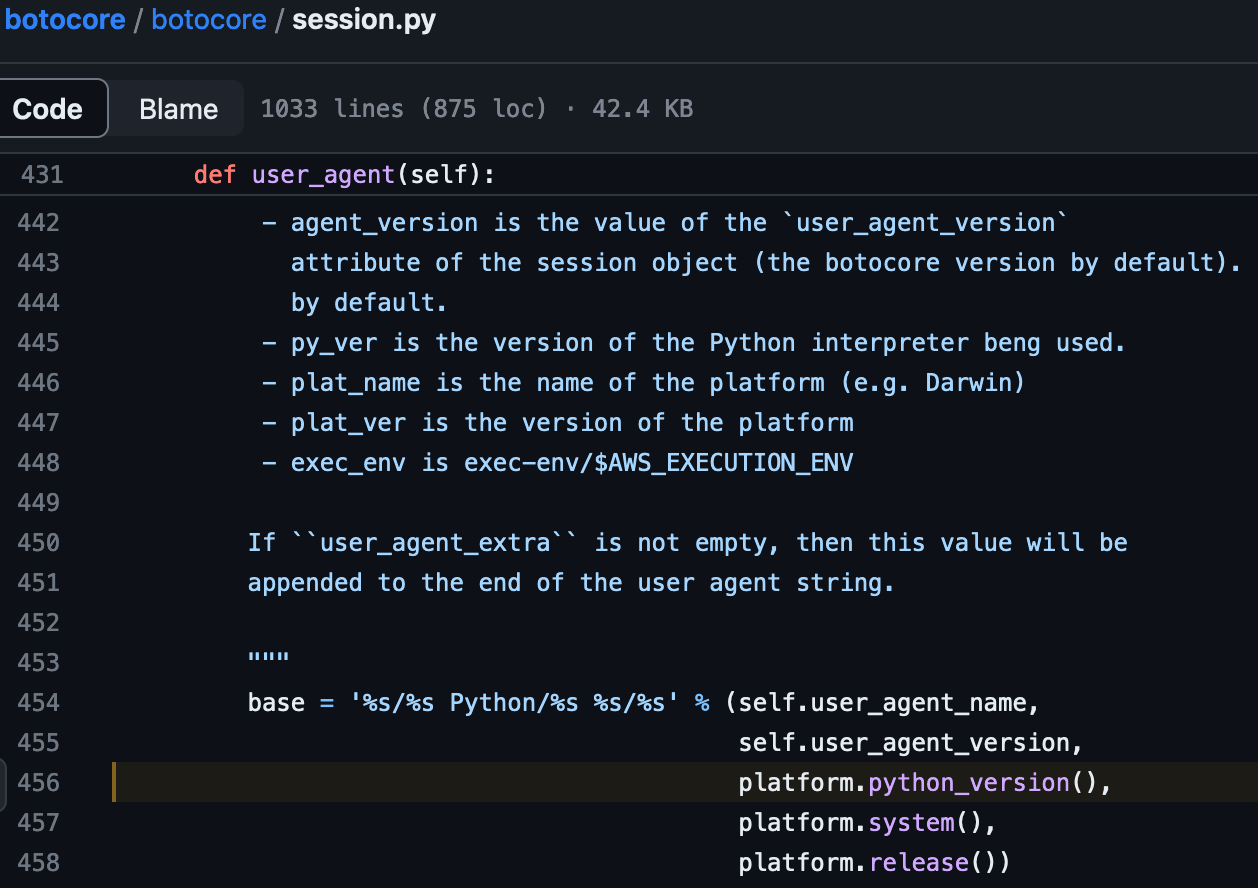Click 'self.user_agent_version' on line 455
The width and height of the screenshot is (1258, 888).
[904, 742]
